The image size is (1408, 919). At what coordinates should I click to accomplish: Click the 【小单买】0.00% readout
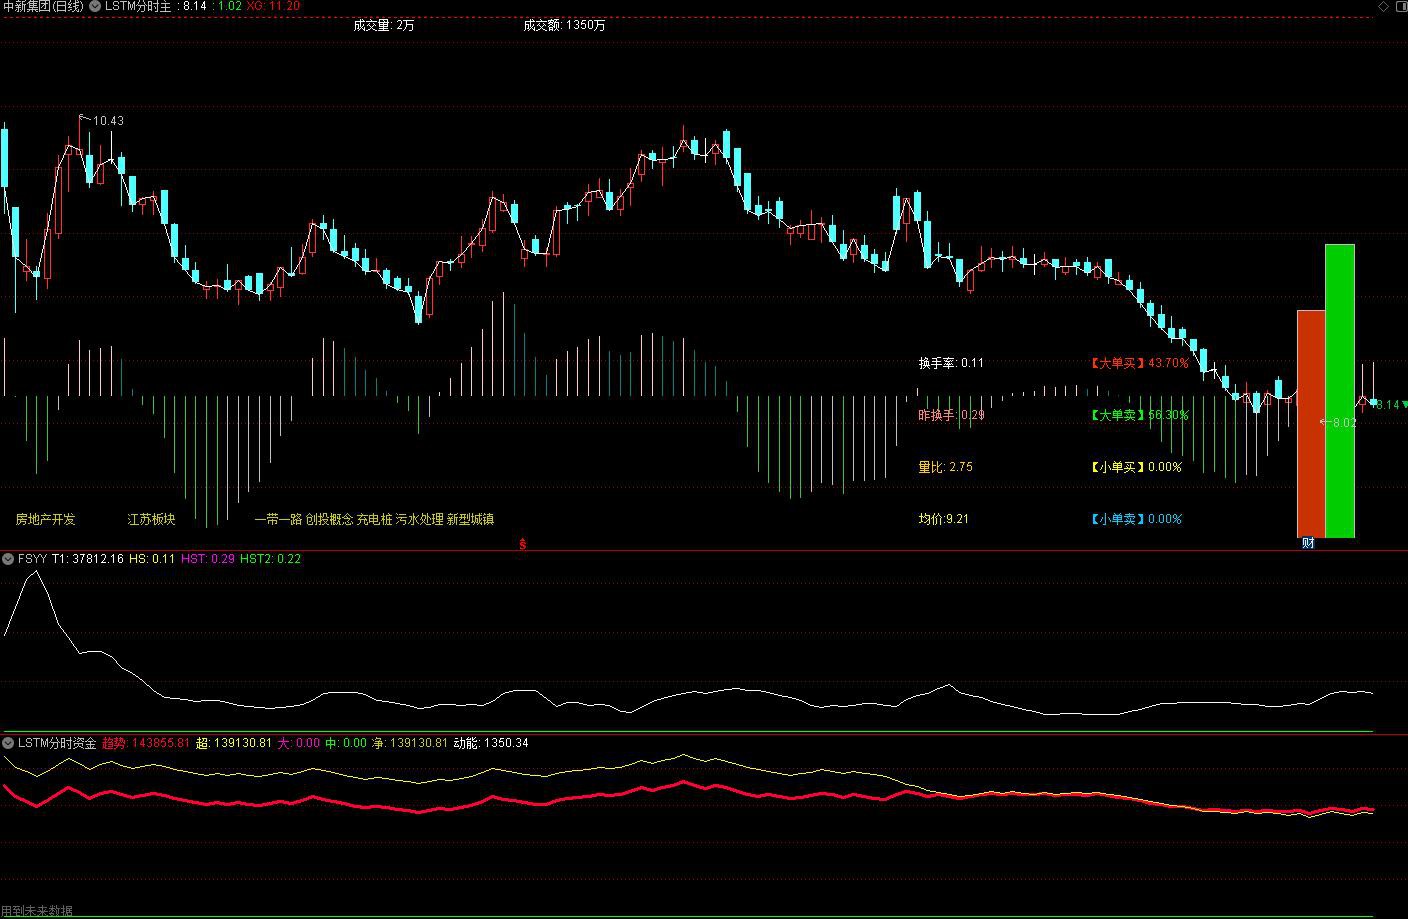pyautogui.click(x=1135, y=467)
